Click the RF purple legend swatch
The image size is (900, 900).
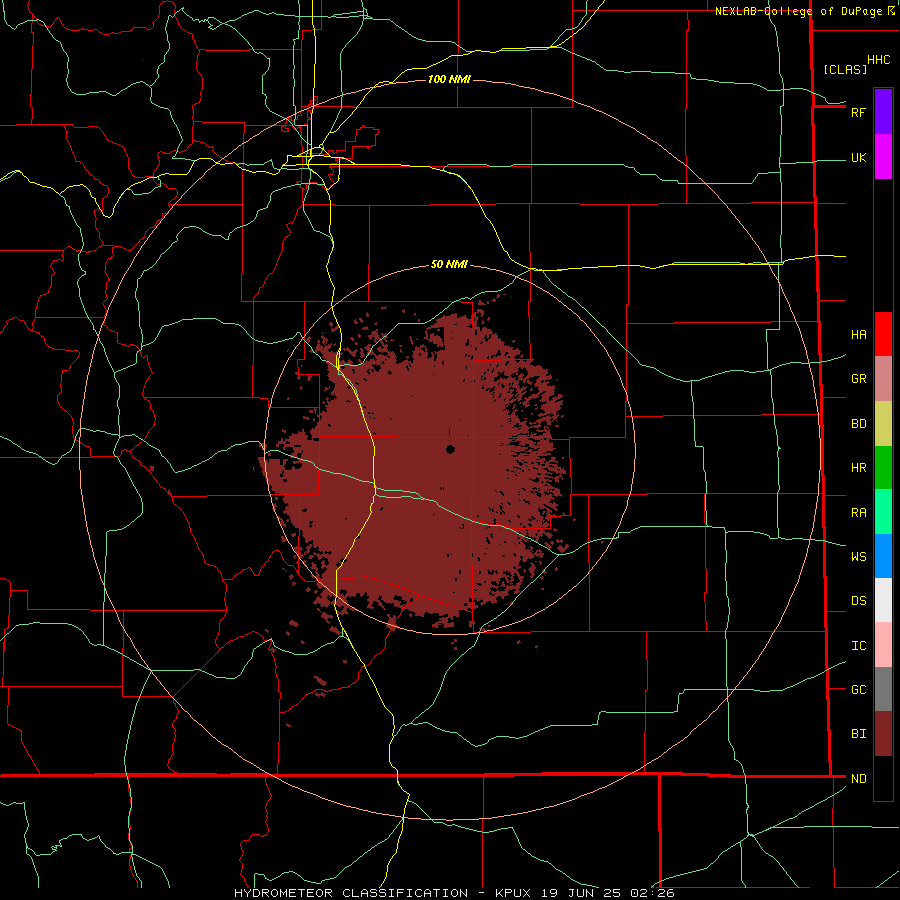[883, 111]
